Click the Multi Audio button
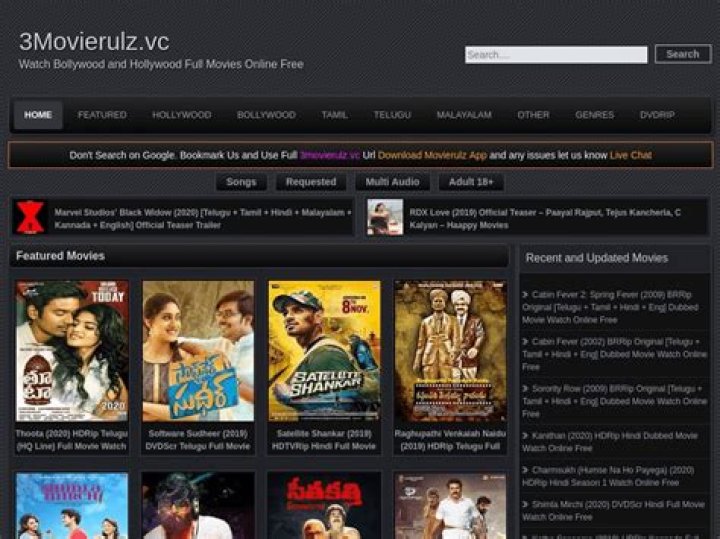The width and height of the screenshot is (720, 539). 393,182
